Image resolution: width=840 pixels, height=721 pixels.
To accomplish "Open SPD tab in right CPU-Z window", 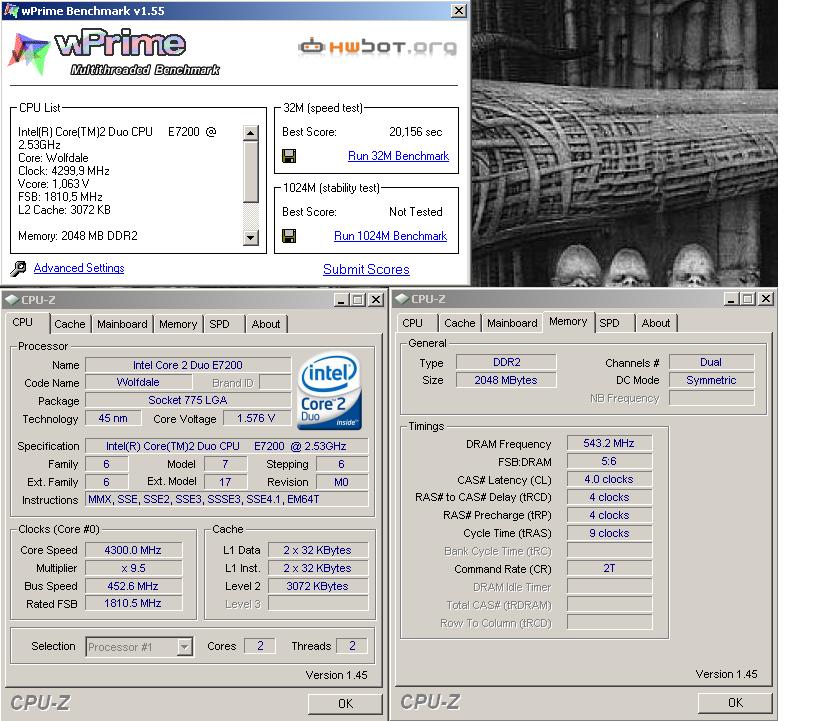I will (x=609, y=323).
